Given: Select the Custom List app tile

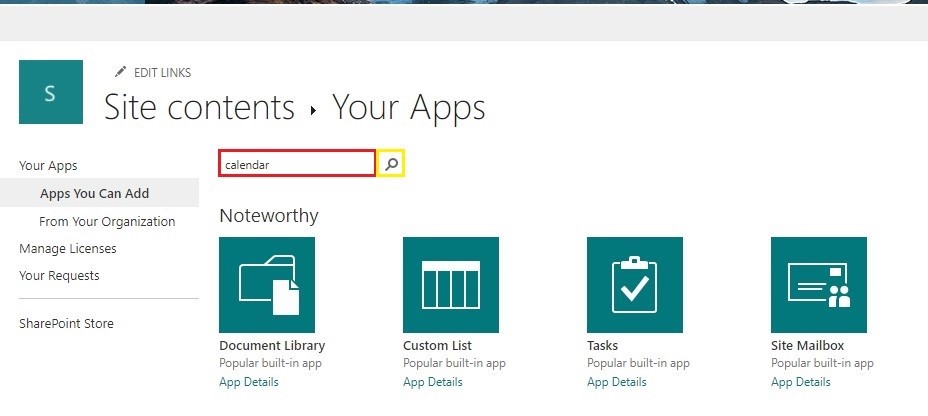Looking at the screenshot, I should (451, 285).
